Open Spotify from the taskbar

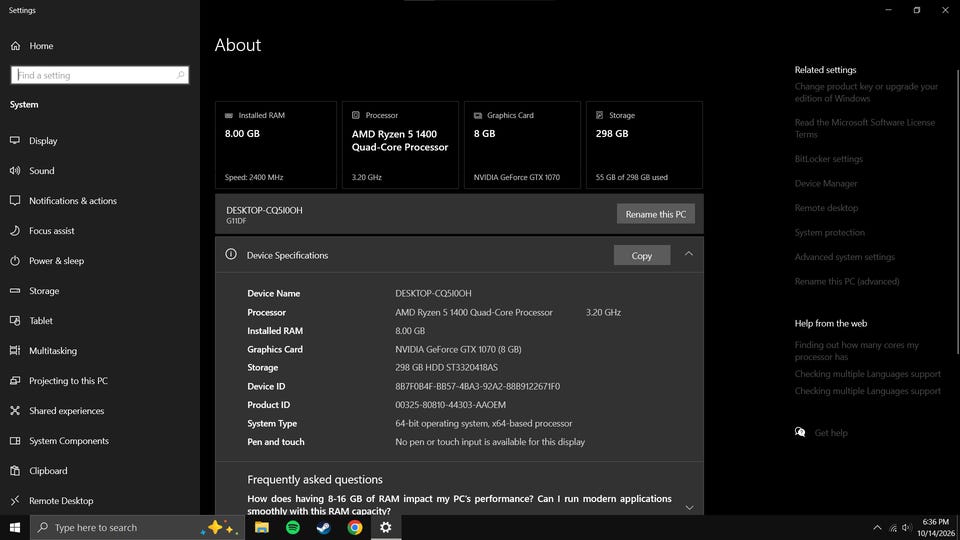coord(293,527)
